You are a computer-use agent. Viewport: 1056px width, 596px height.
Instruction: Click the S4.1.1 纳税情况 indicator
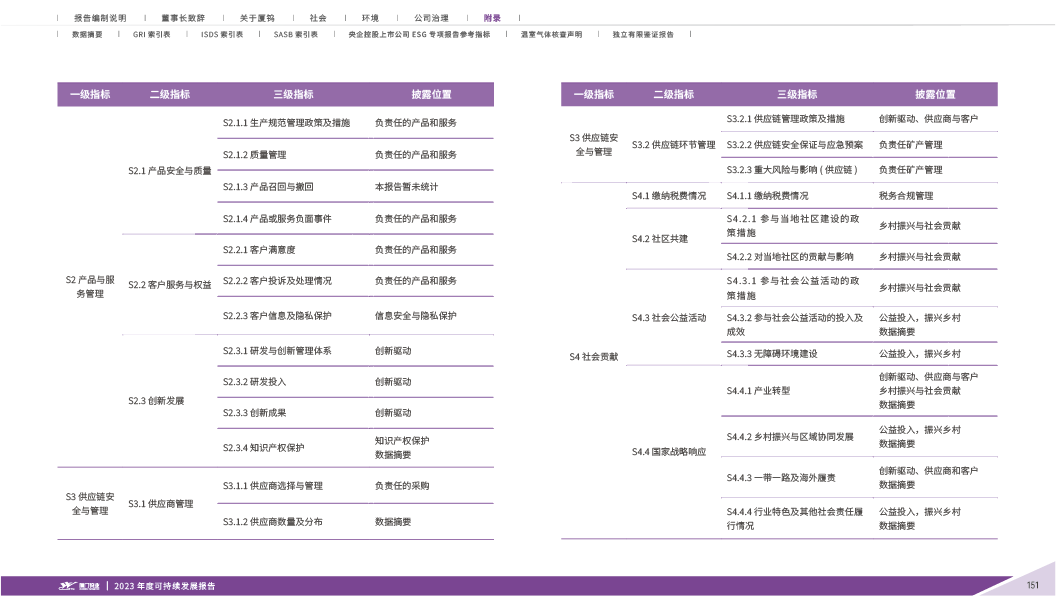[x=767, y=196]
